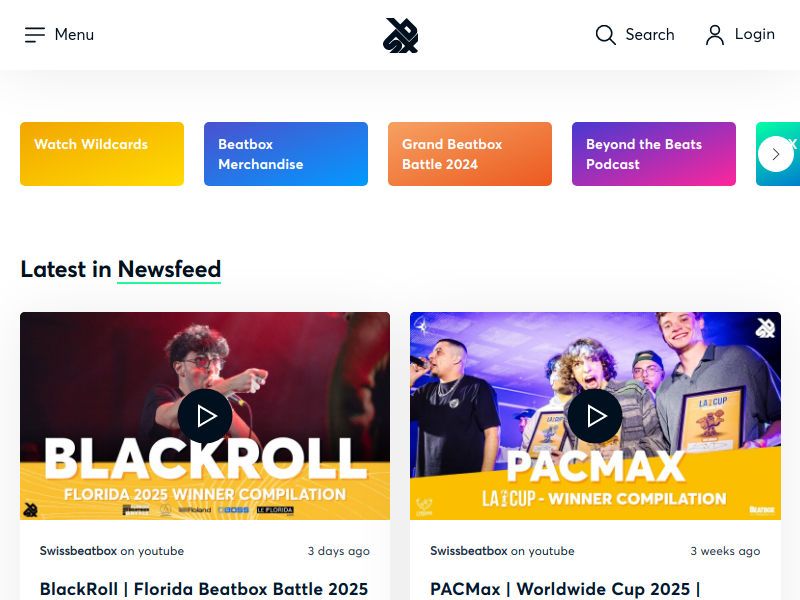Open the Grand Beatbox Battle 2024 card
The image size is (800, 600).
470,154
